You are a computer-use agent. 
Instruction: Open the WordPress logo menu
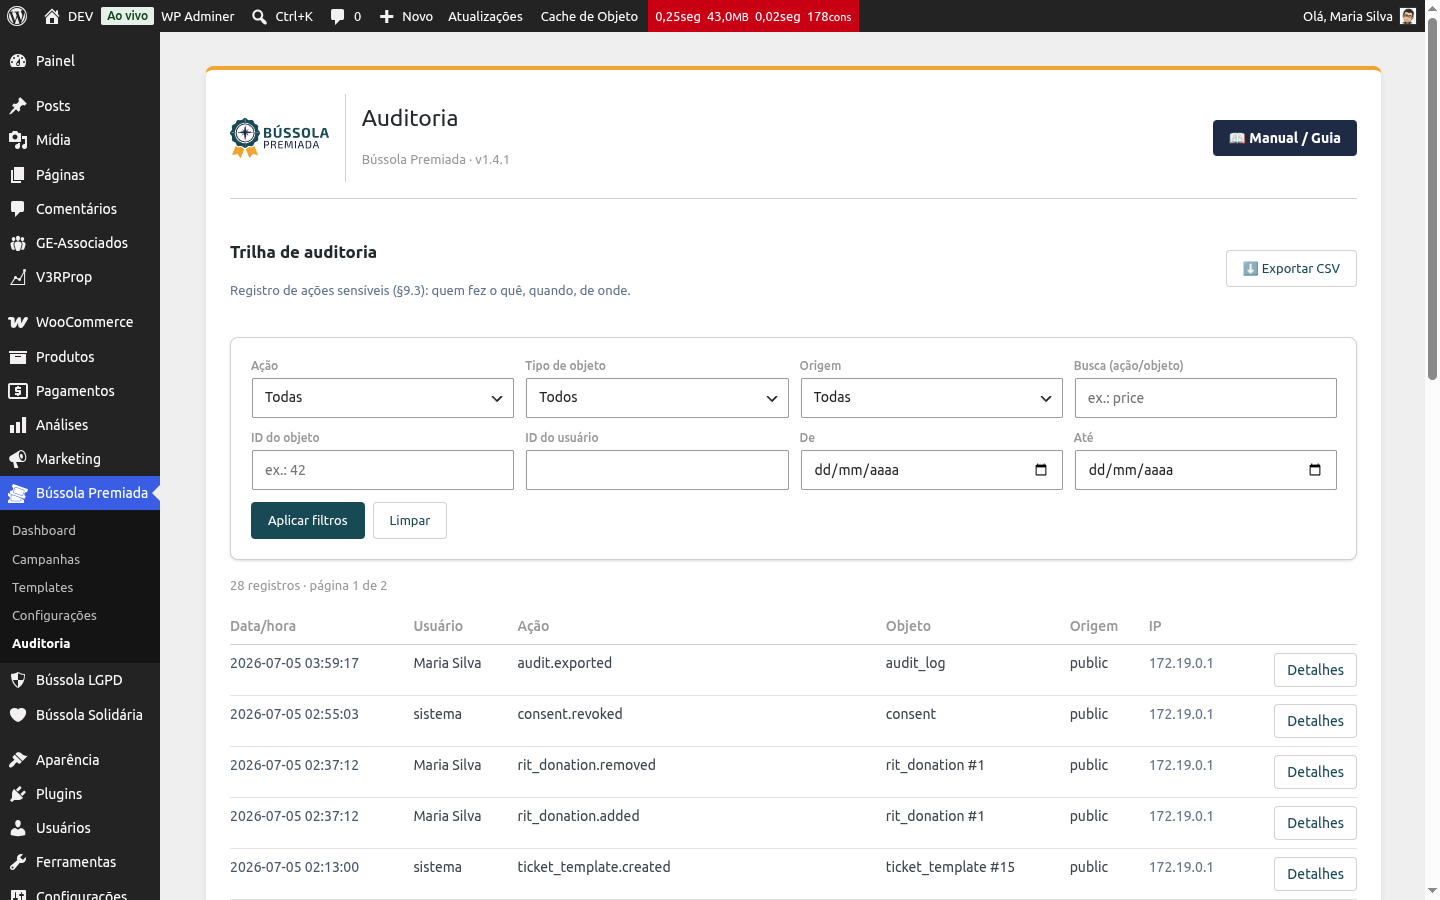17,16
